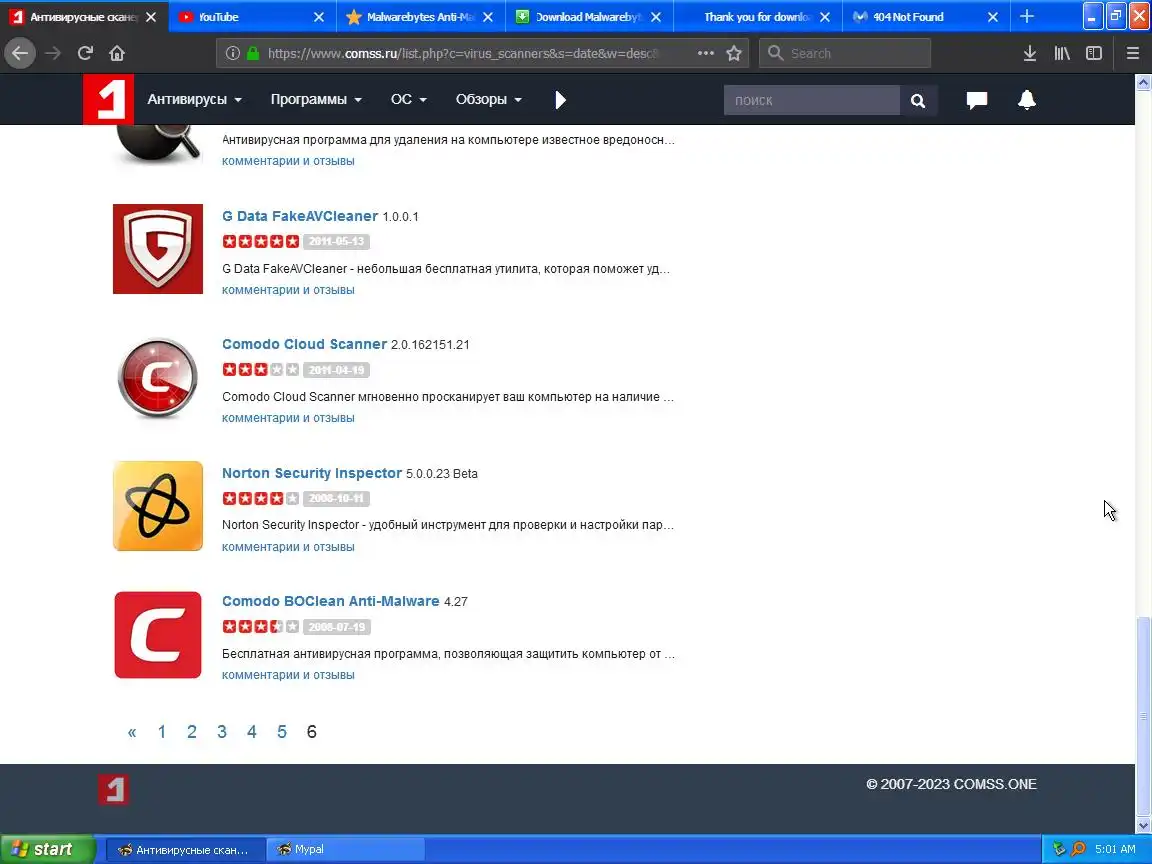Open the library bookshelf icon
This screenshot has height=864, width=1152.
pos(1062,53)
